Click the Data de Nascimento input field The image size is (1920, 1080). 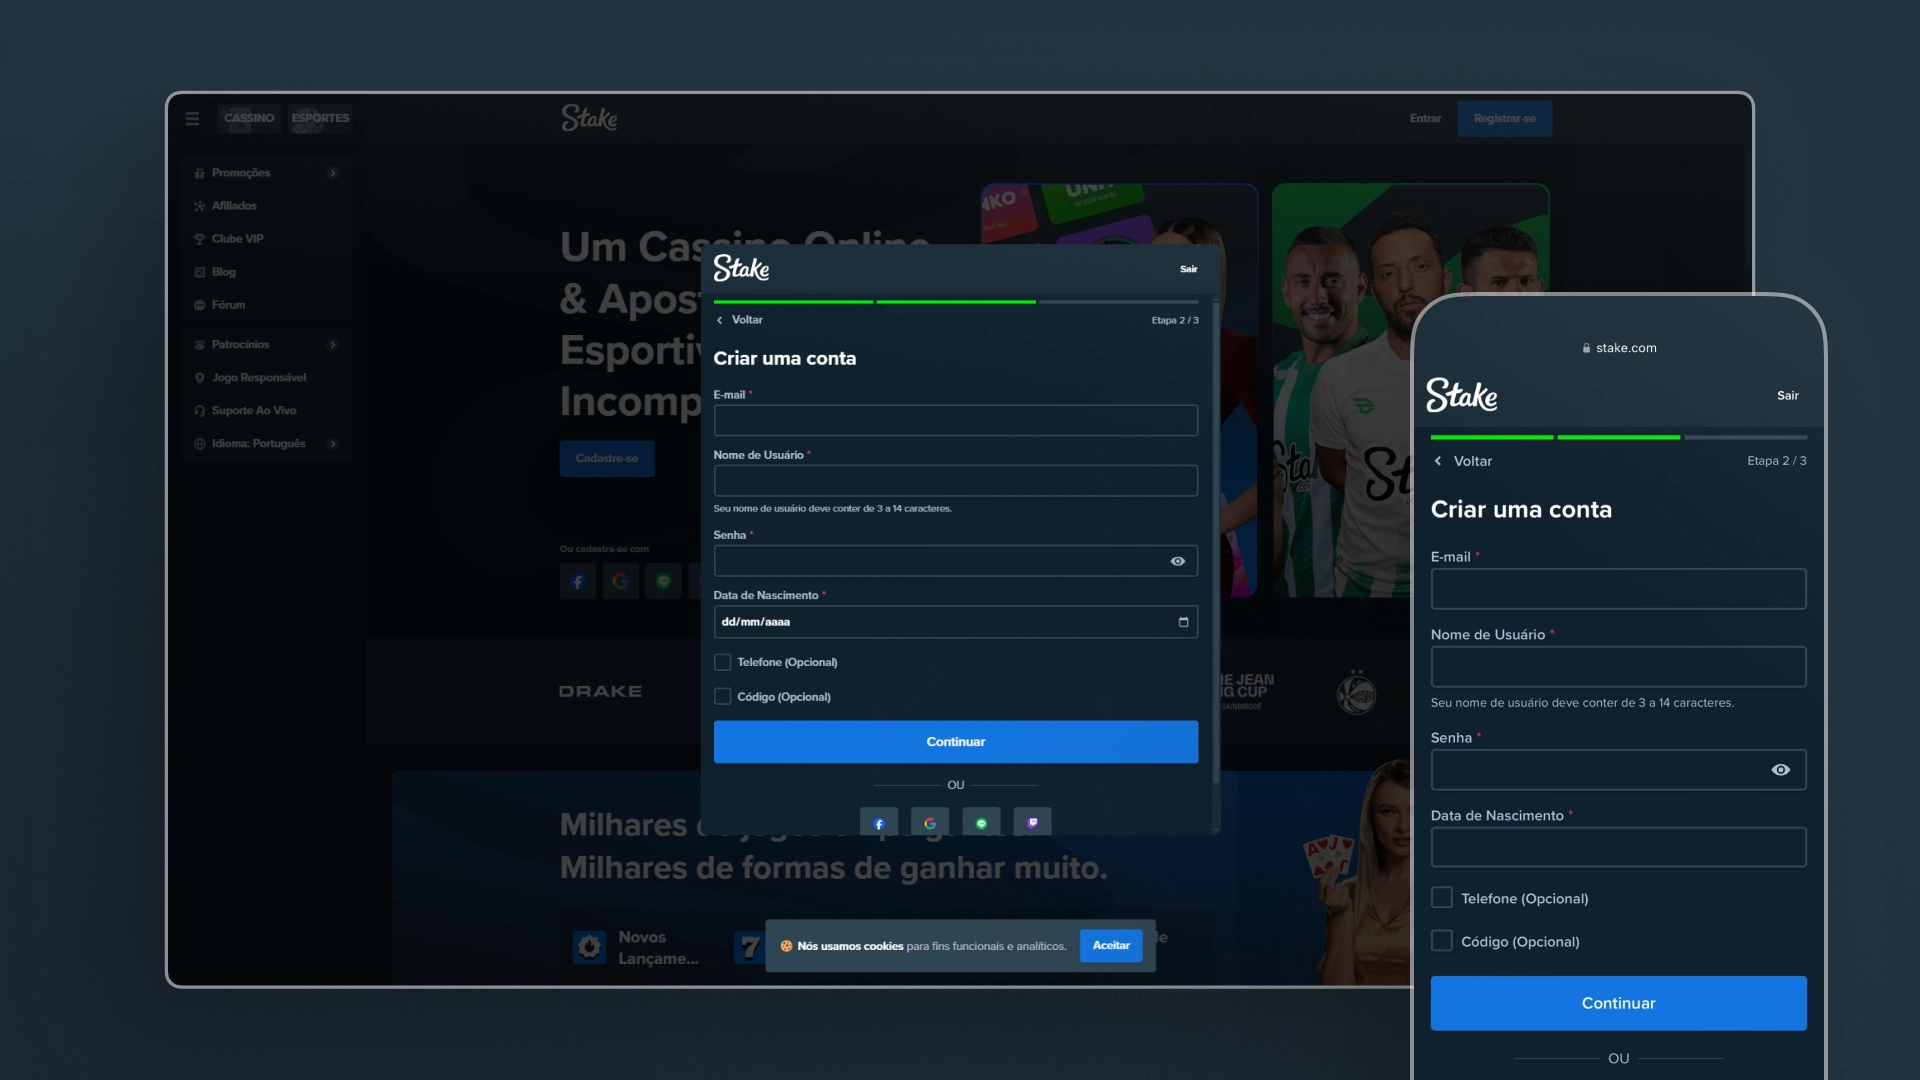point(955,621)
